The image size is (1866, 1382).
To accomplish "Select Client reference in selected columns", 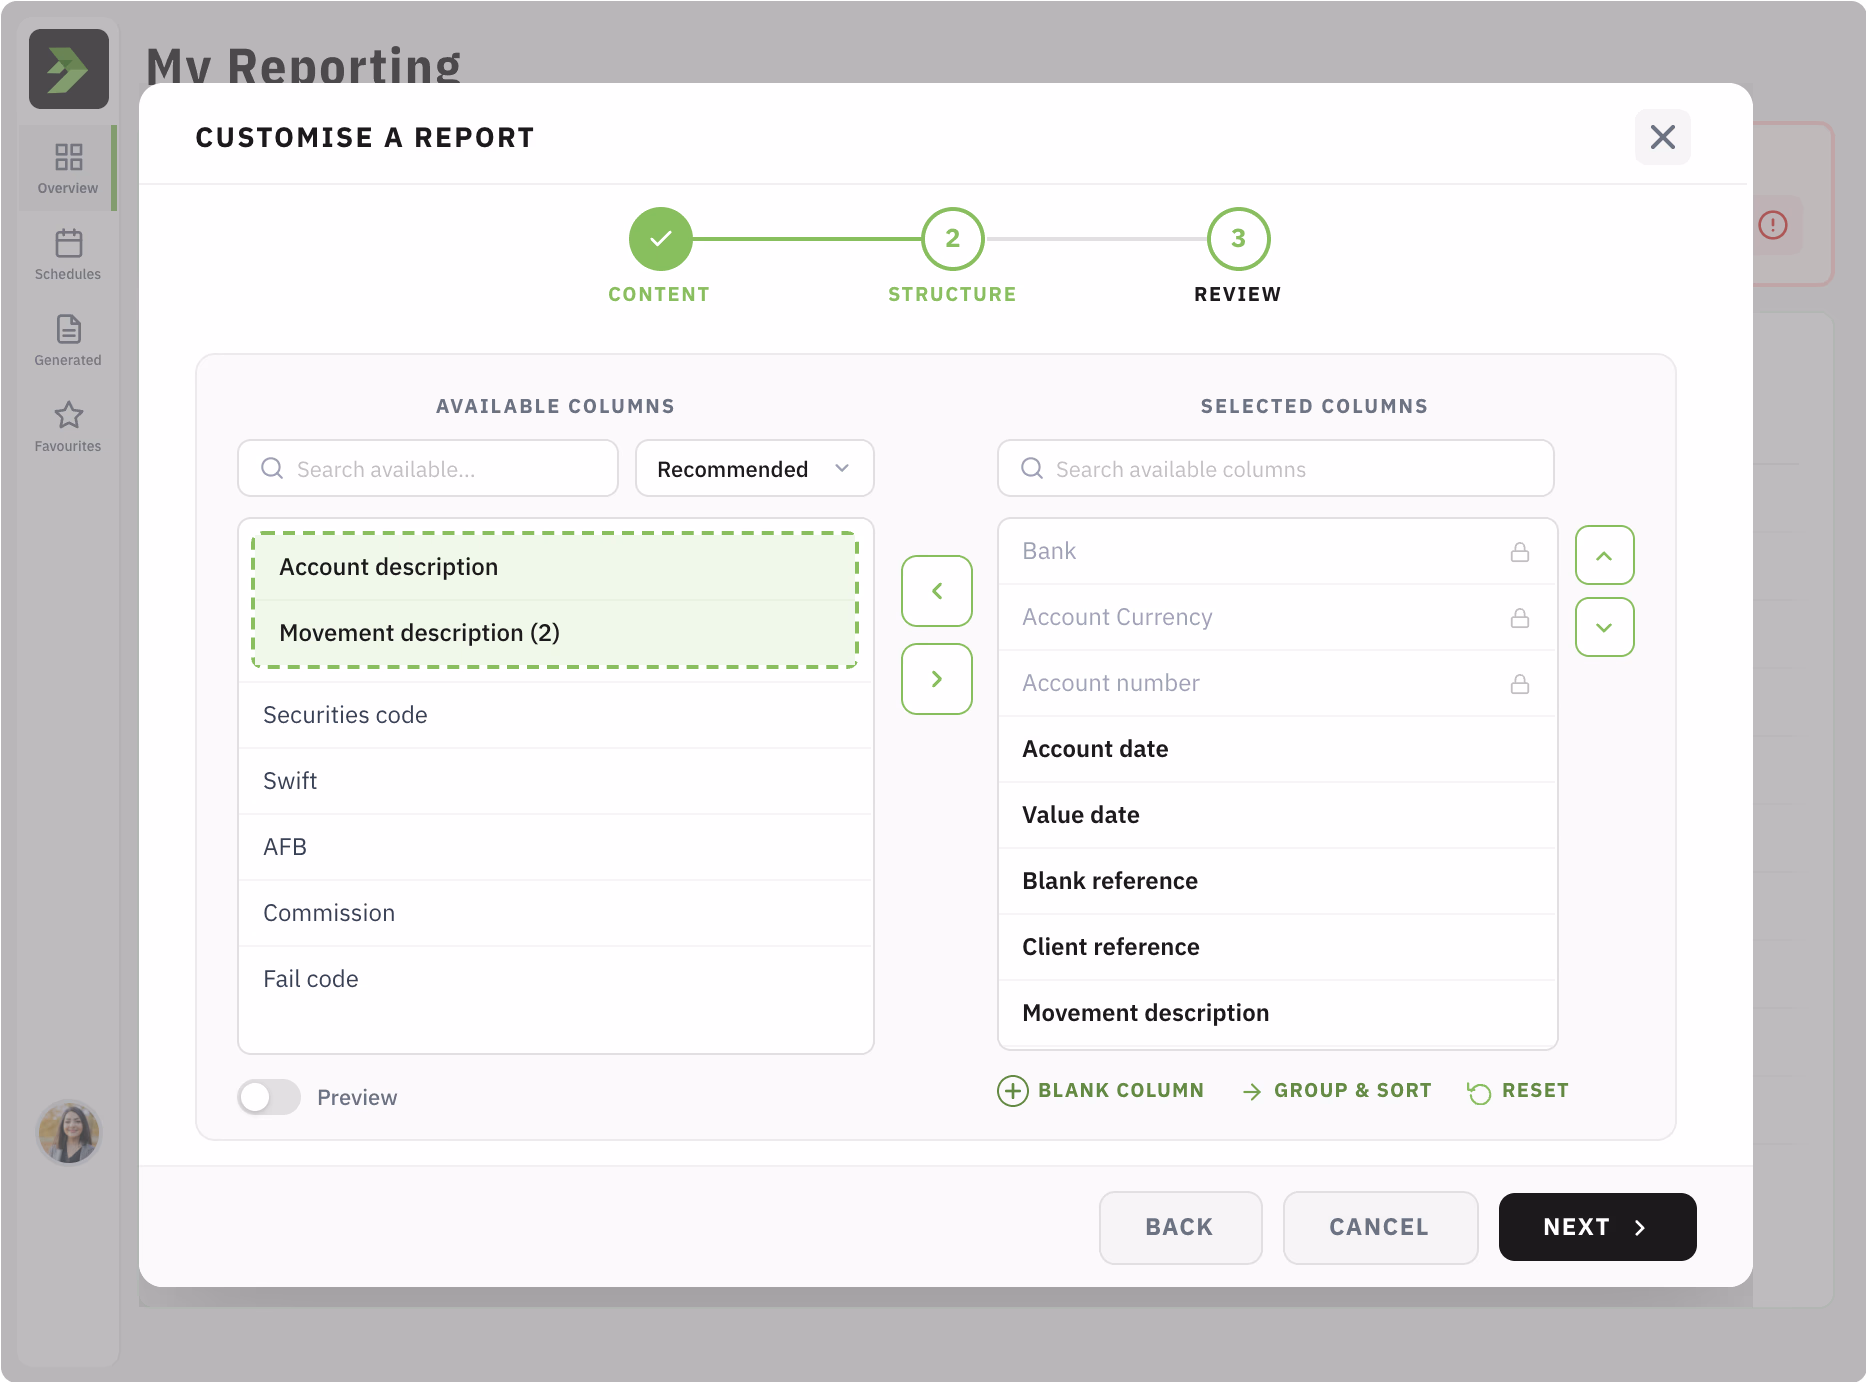I will [1278, 947].
